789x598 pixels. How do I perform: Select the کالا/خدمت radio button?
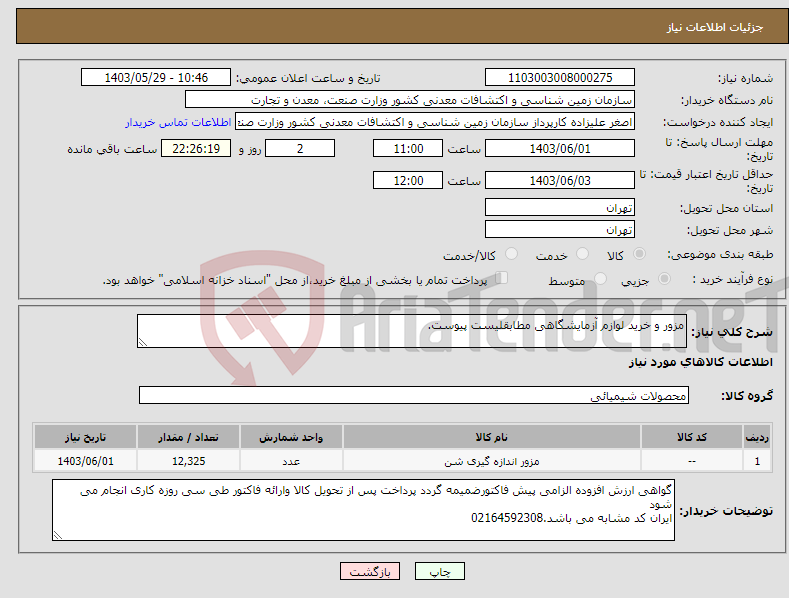(511, 254)
